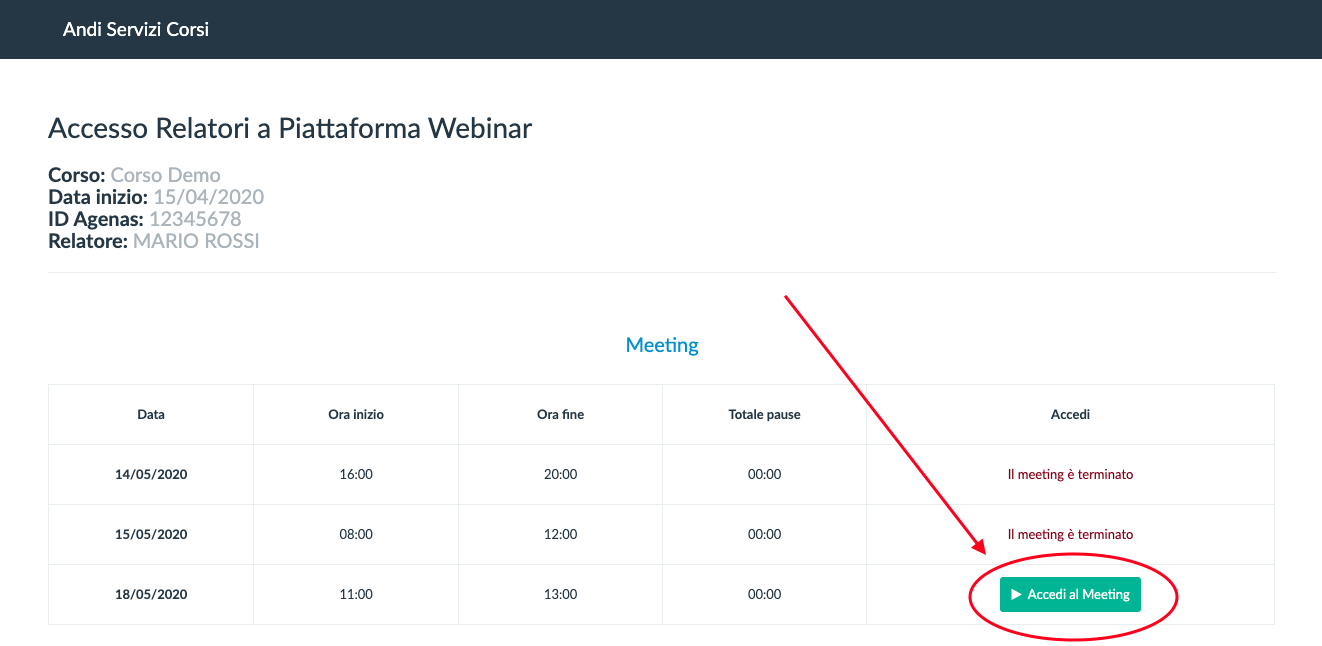Click the Totale pause column header
This screenshot has width=1322, height=646.
pos(764,414)
